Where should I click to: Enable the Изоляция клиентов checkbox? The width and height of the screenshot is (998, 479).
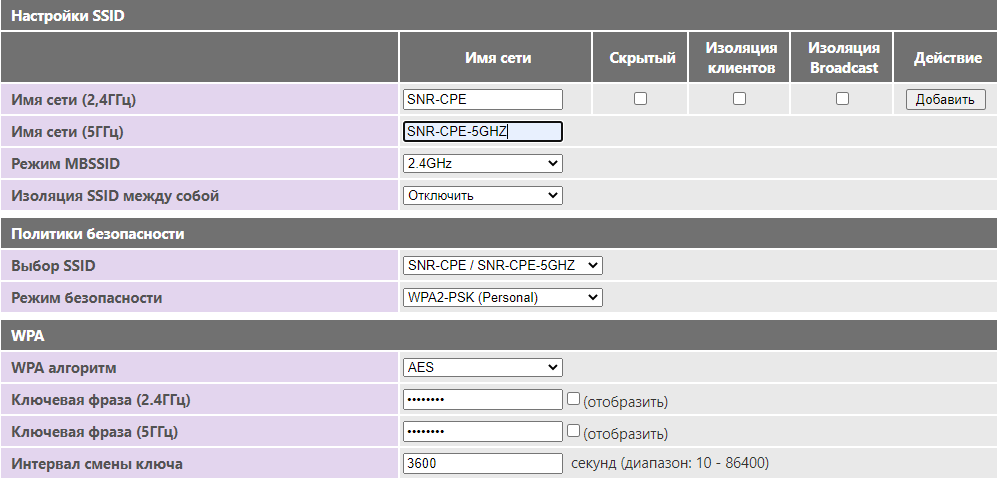tap(740, 99)
